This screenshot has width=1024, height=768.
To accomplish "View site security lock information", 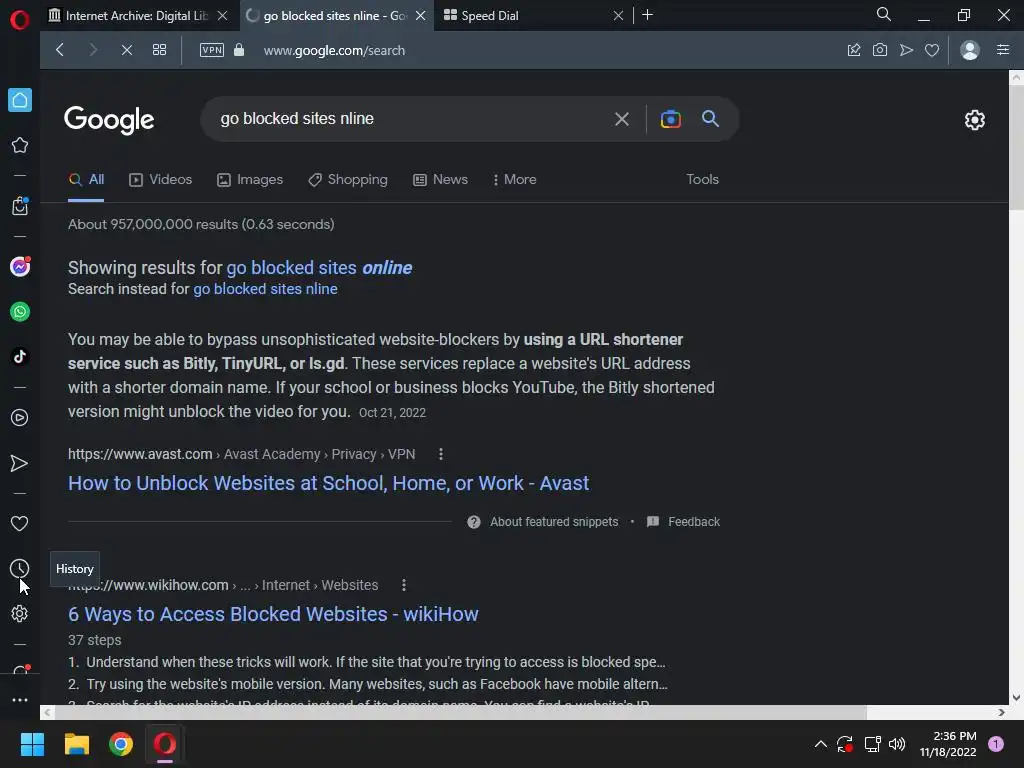I will (239, 50).
